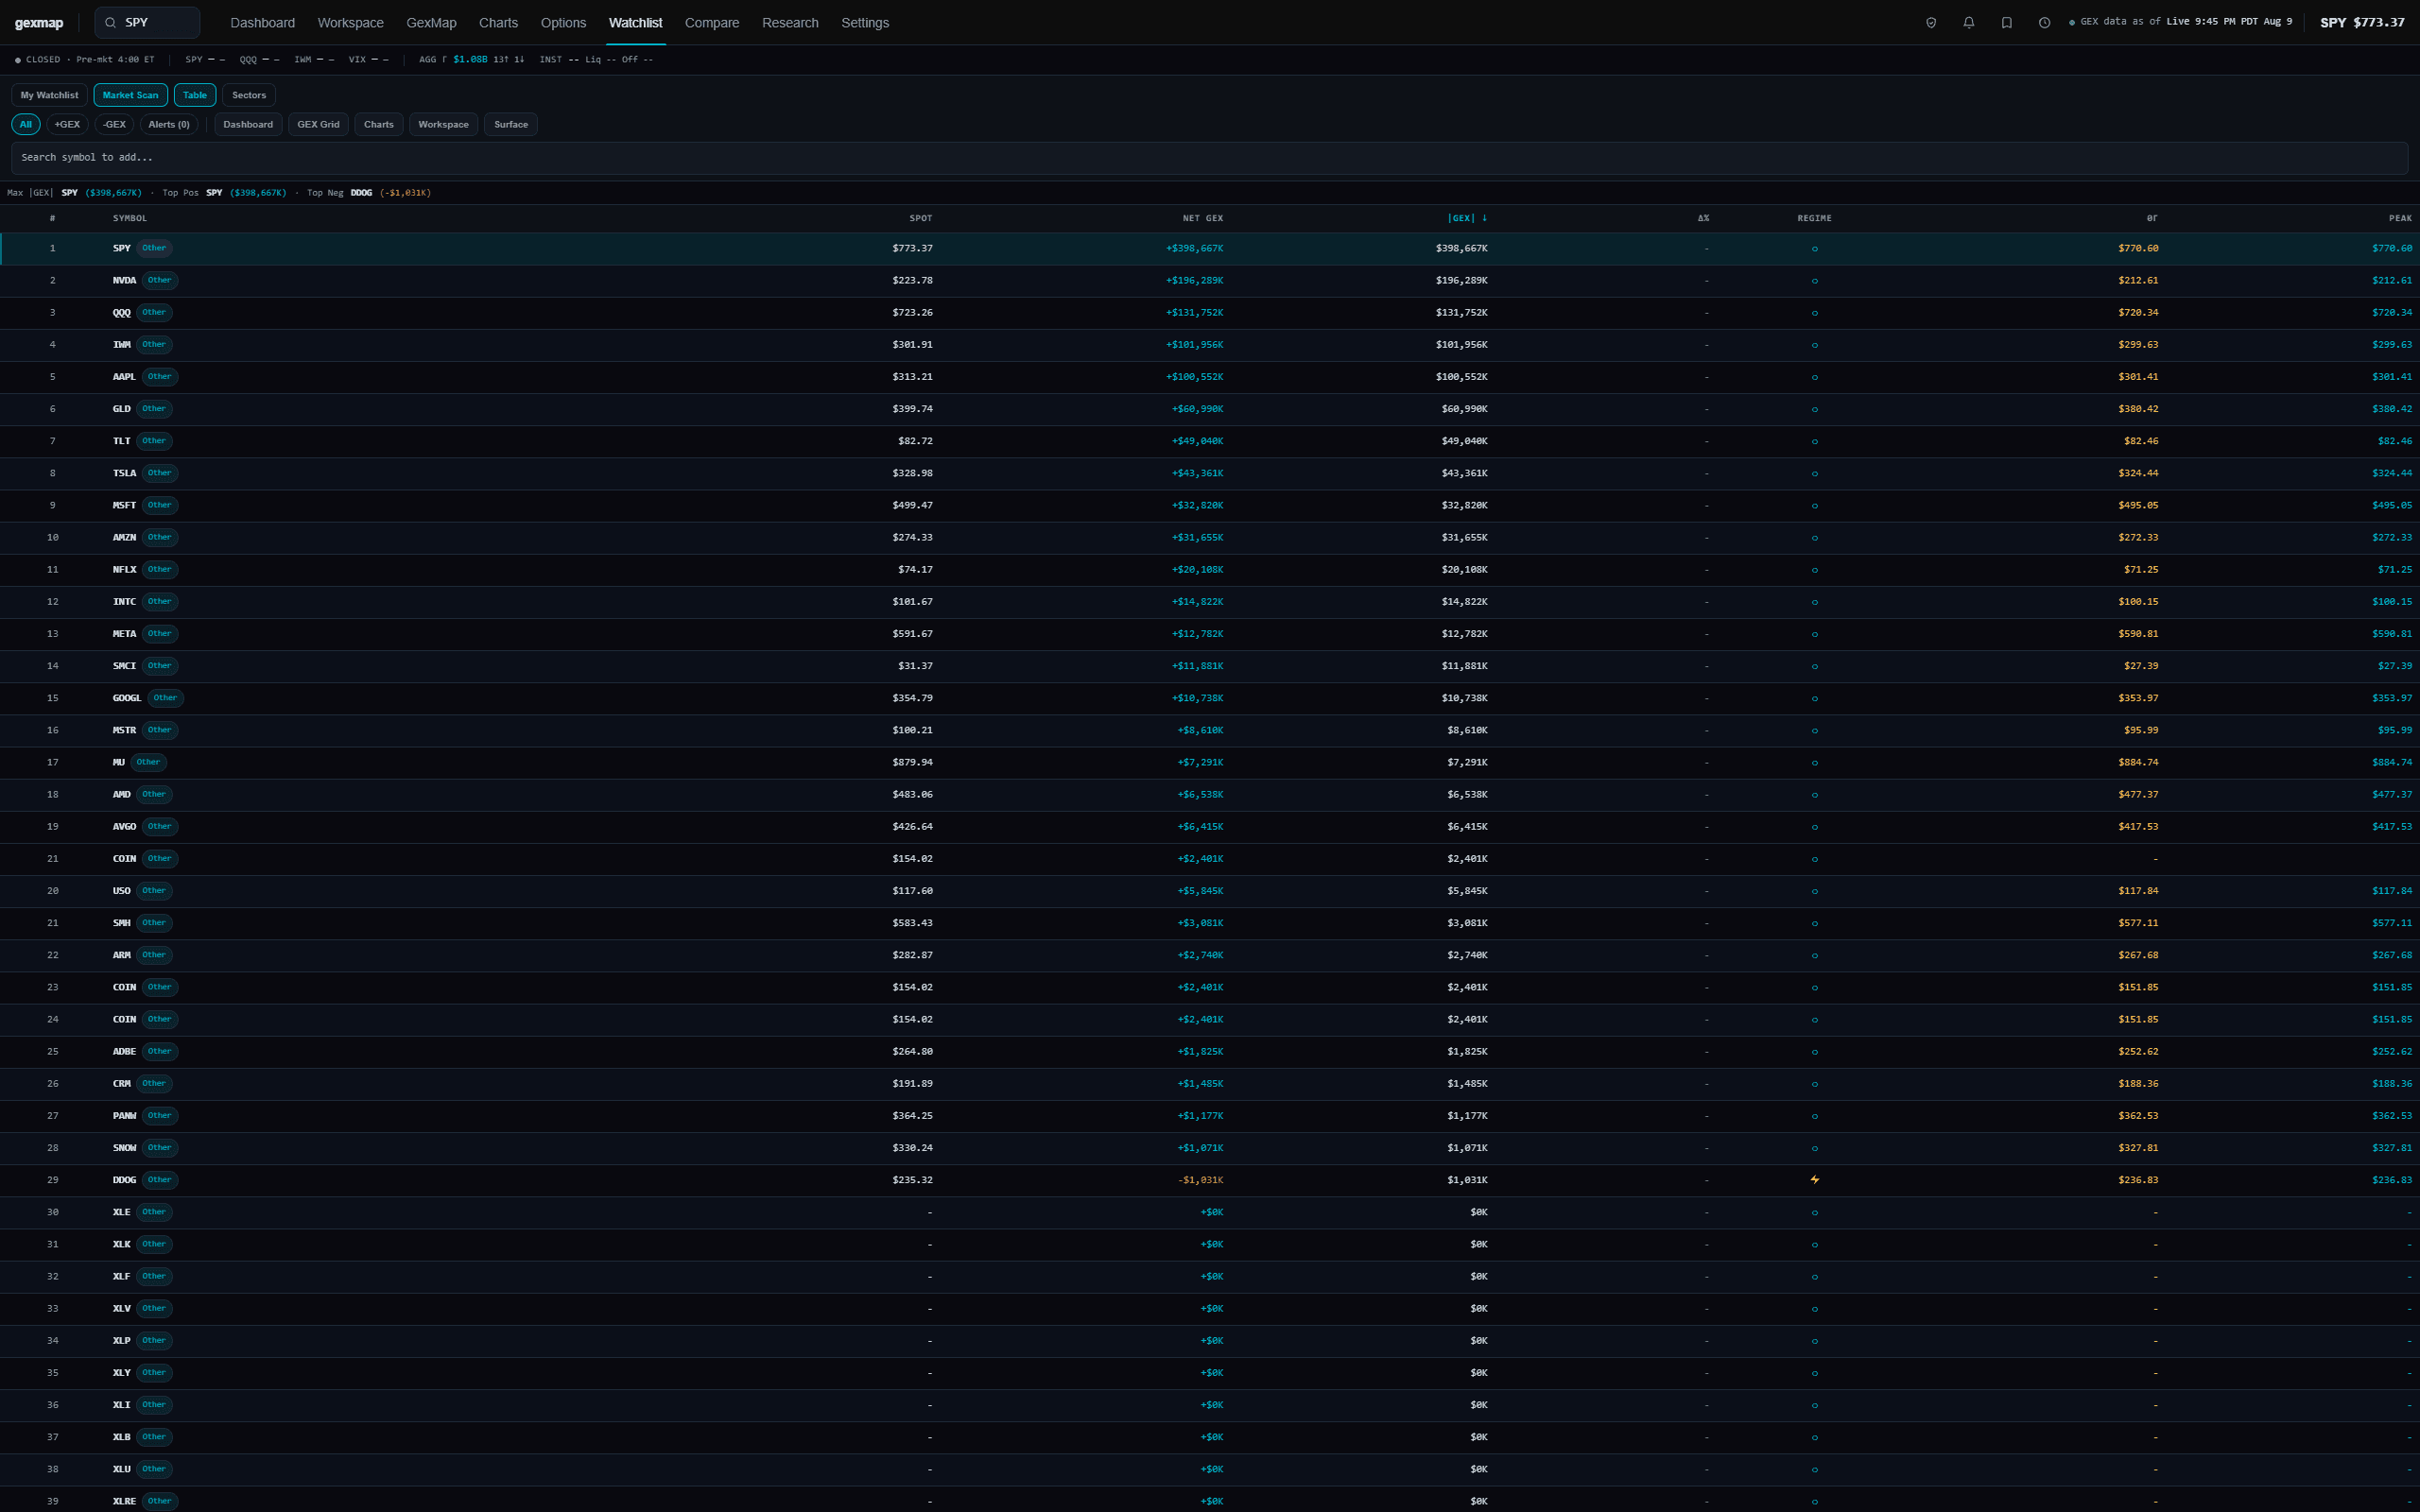Click the gexmap logo

39,23
